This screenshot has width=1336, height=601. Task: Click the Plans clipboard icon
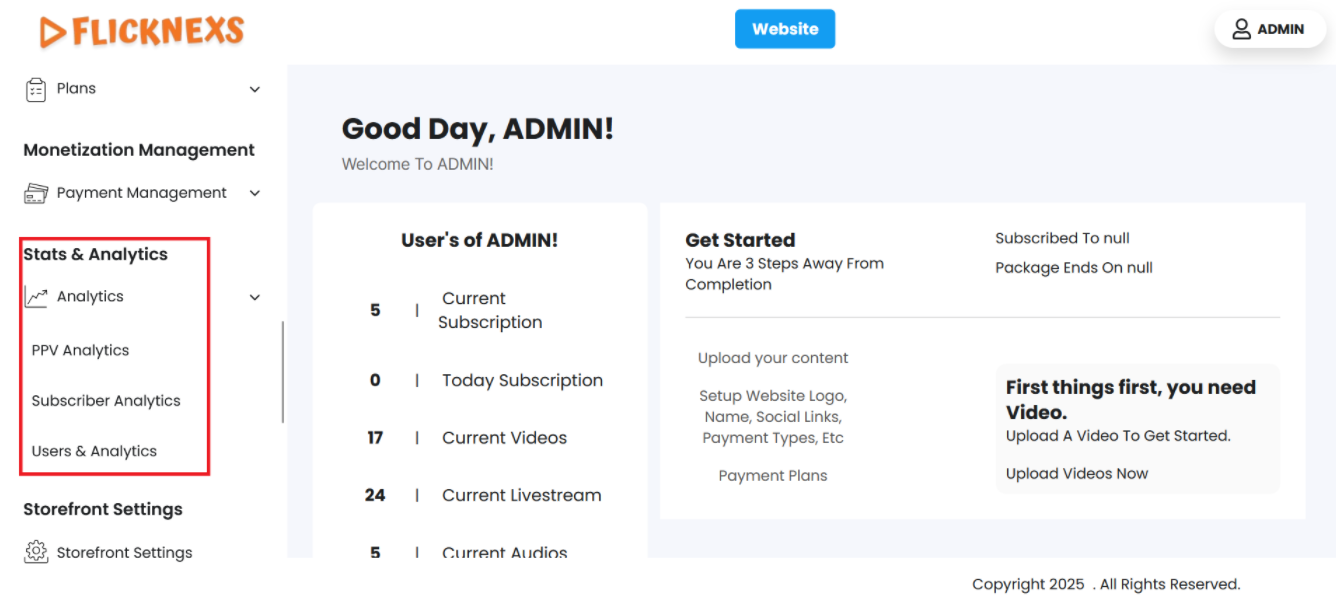point(36,89)
